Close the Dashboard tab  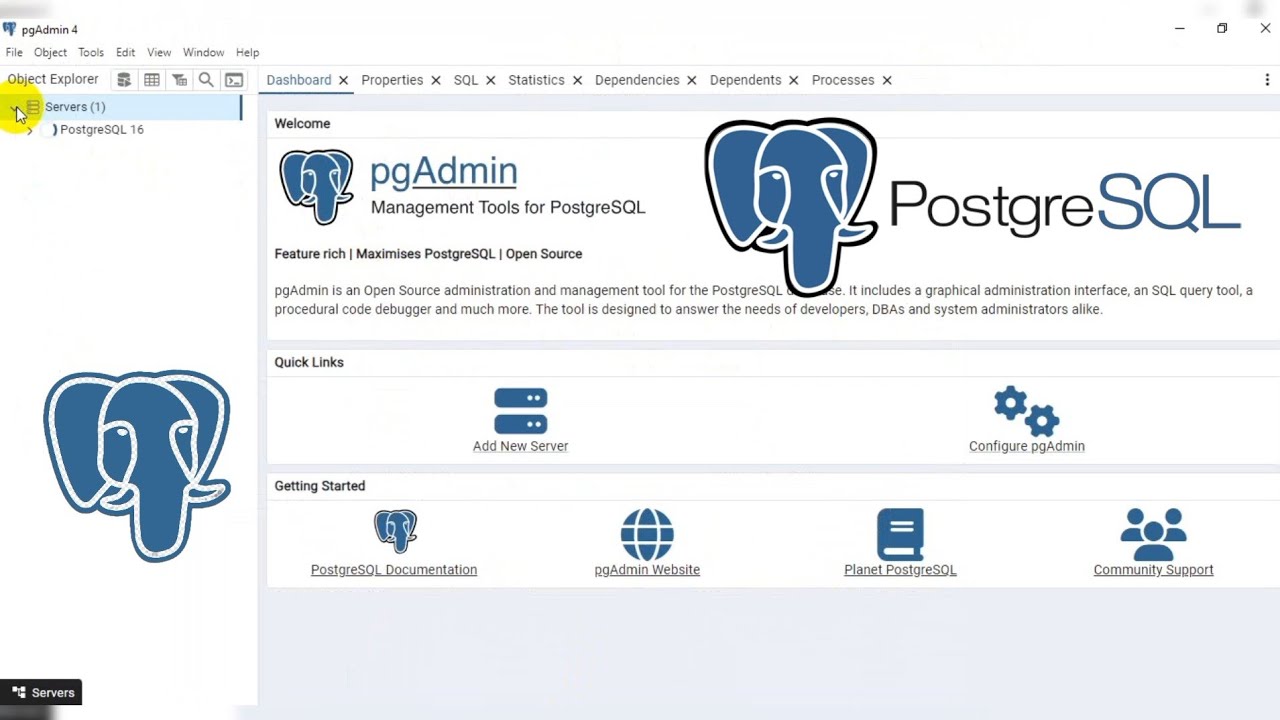343,80
